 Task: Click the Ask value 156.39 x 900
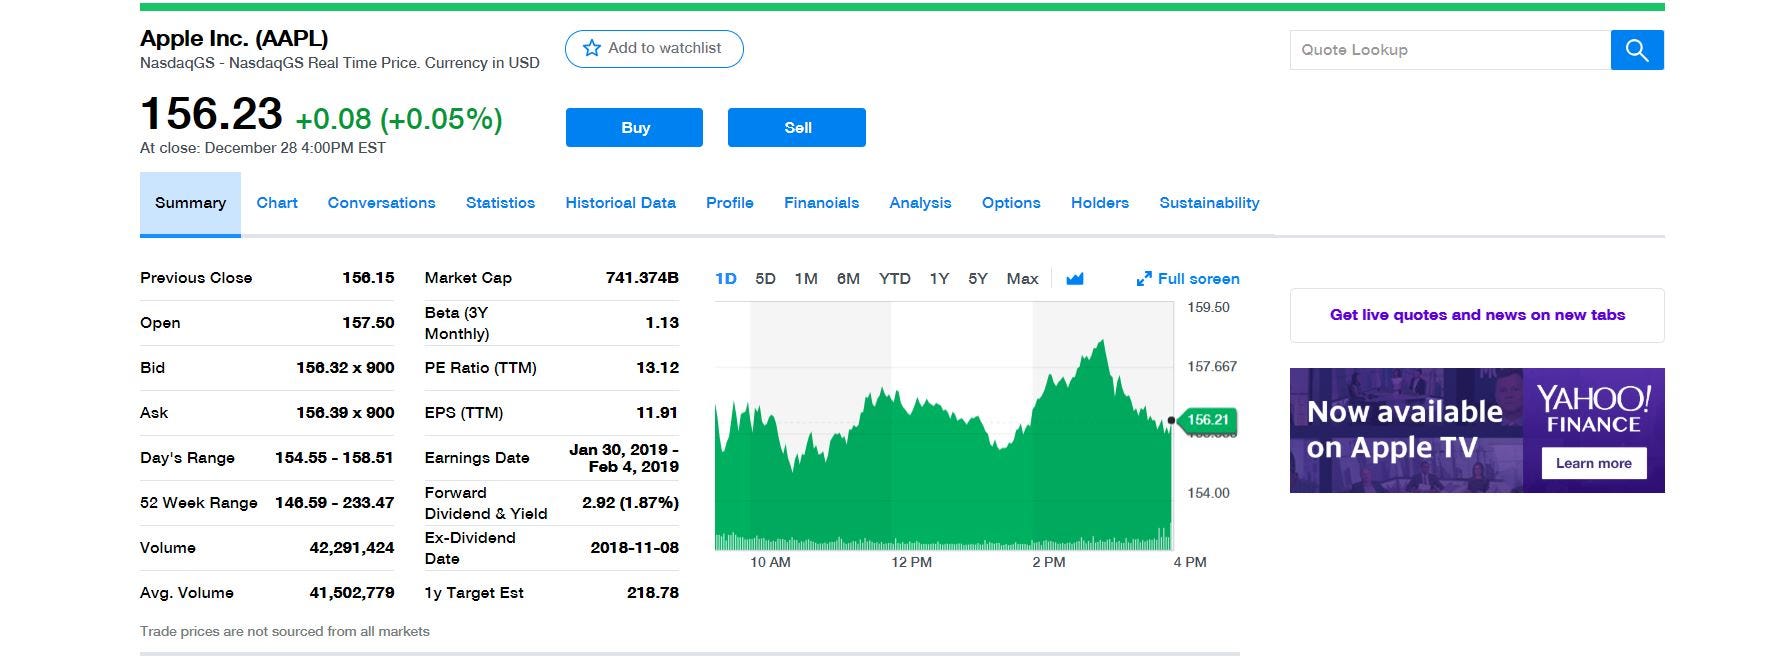tap(345, 413)
